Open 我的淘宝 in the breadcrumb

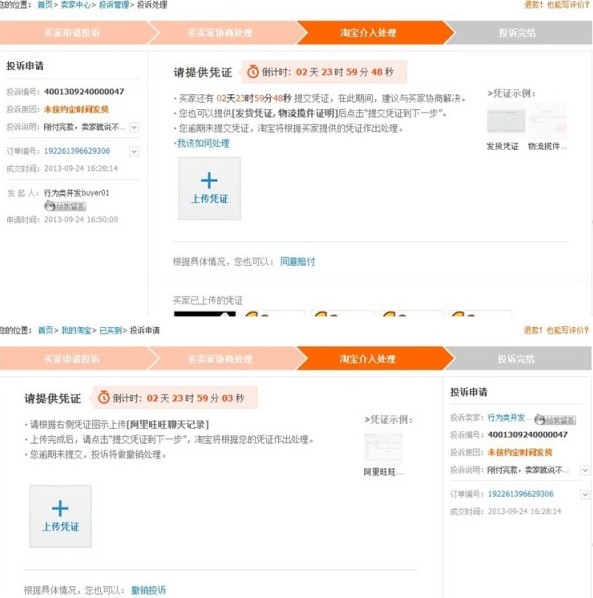pyautogui.click(x=76, y=330)
